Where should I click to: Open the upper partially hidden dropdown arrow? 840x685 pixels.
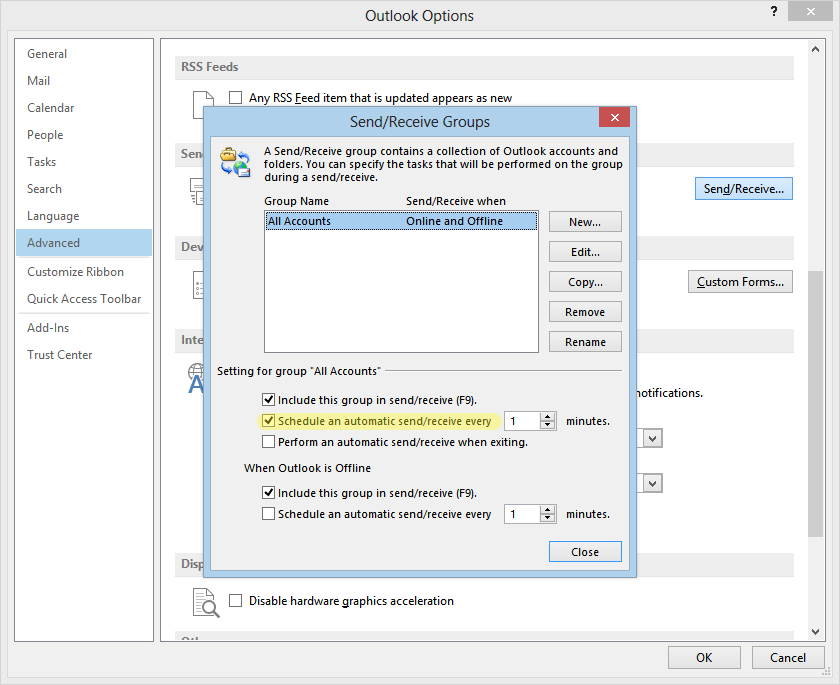(652, 439)
